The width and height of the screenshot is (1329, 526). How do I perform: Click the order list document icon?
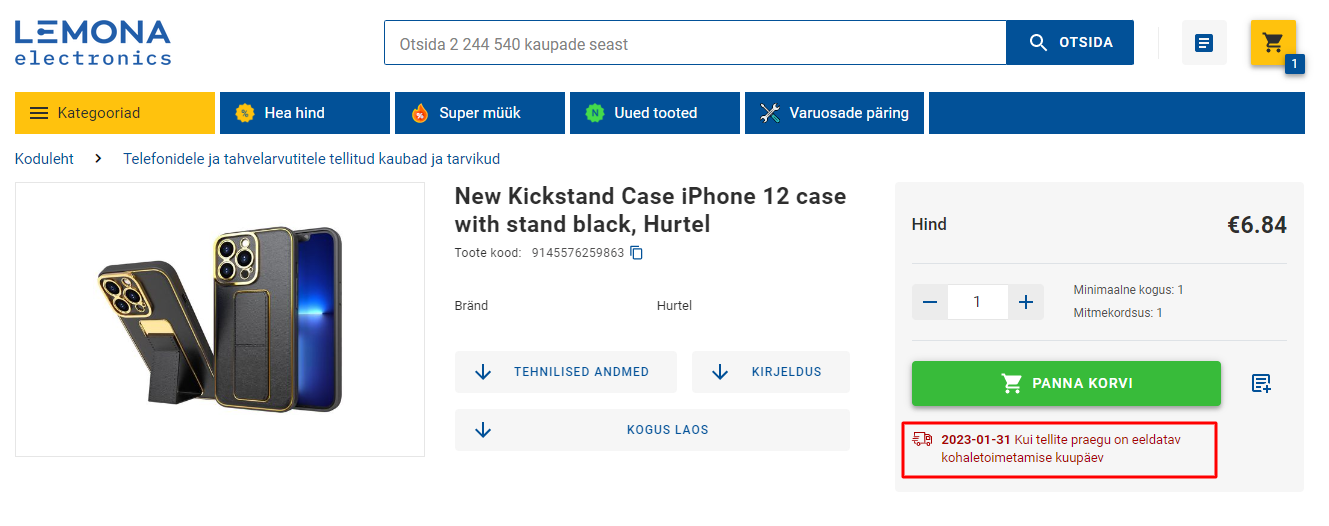[x=1204, y=43]
